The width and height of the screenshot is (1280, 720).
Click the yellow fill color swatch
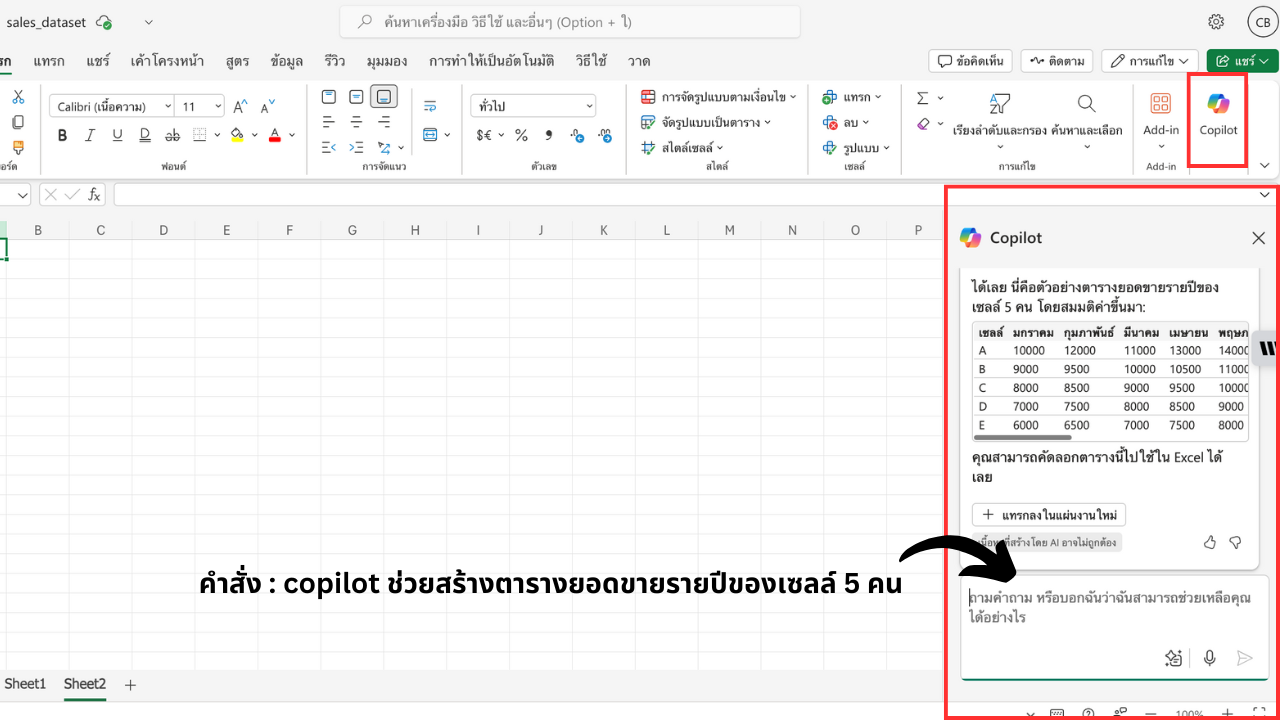(237, 135)
